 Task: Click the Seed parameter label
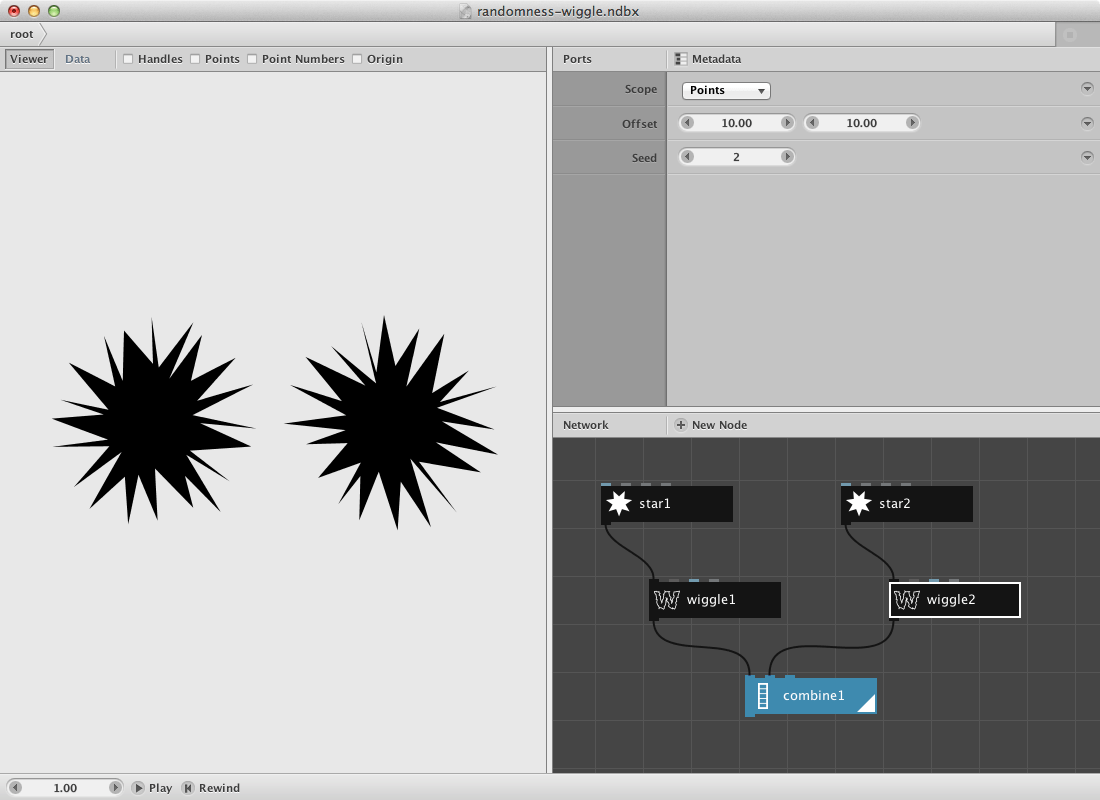[644, 158]
